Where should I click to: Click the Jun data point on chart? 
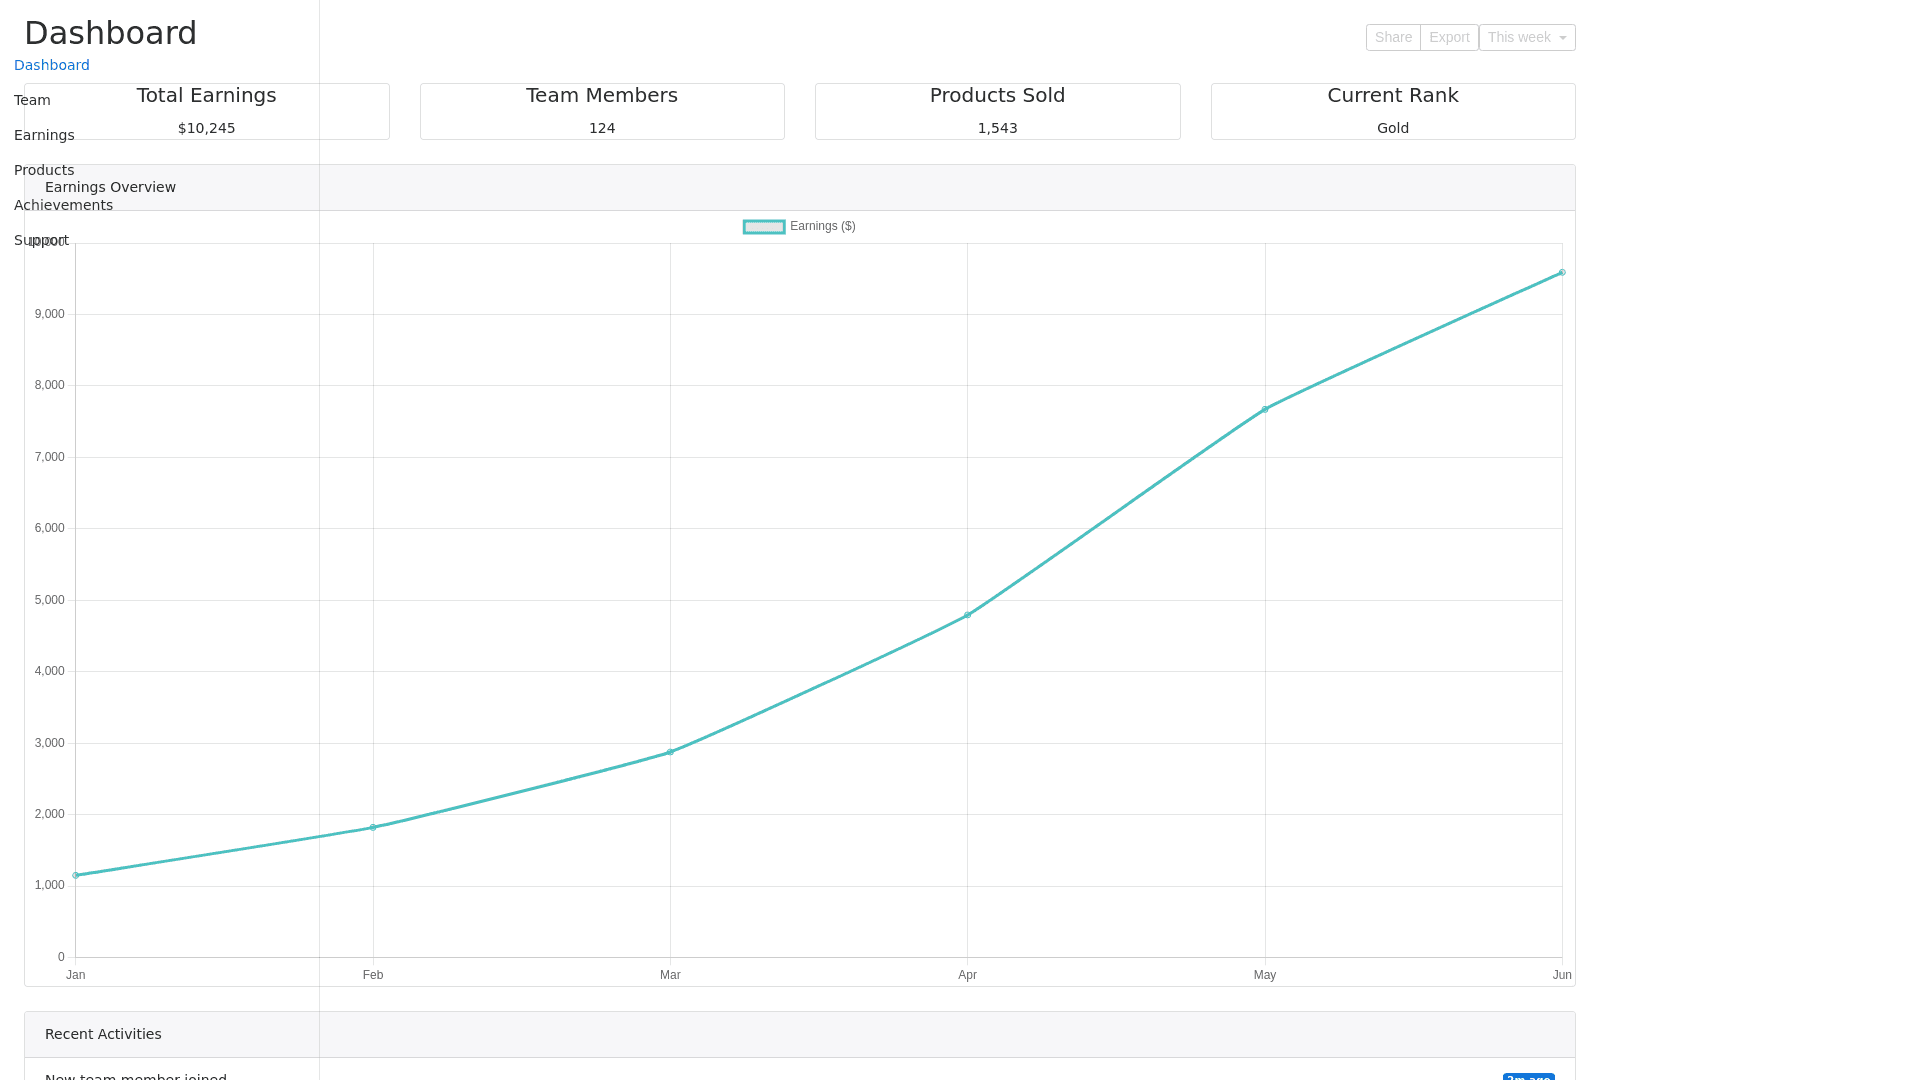coord(1562,272)
